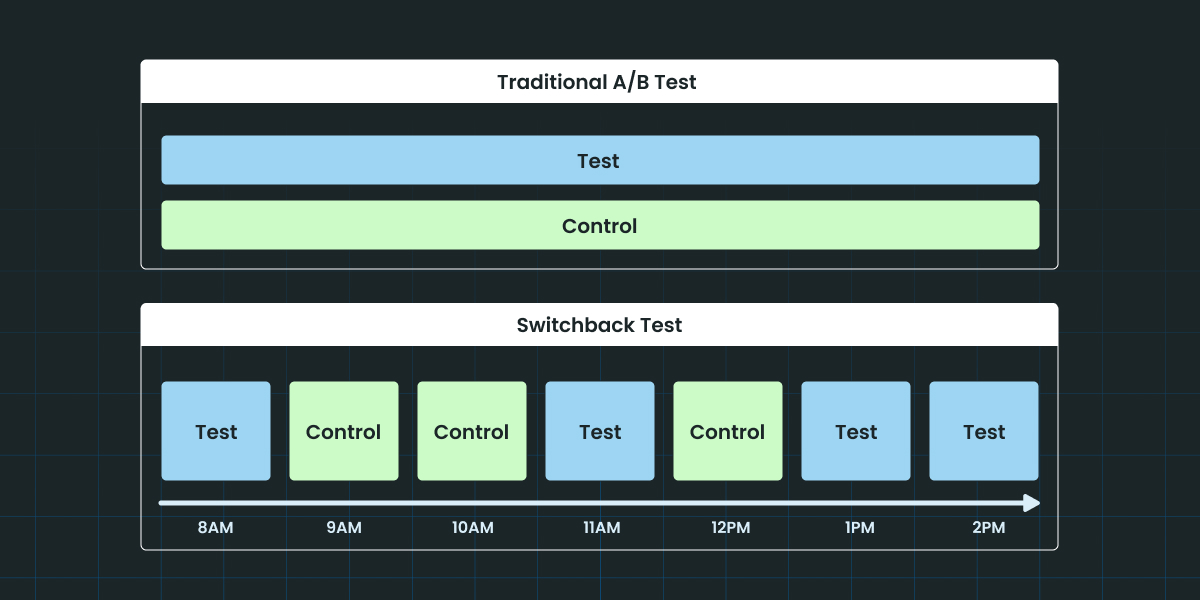Image resolution: width=1200 pixels, height=600 pixels.
Task: Click the 8AM timeline label
Action: point(216,528)
